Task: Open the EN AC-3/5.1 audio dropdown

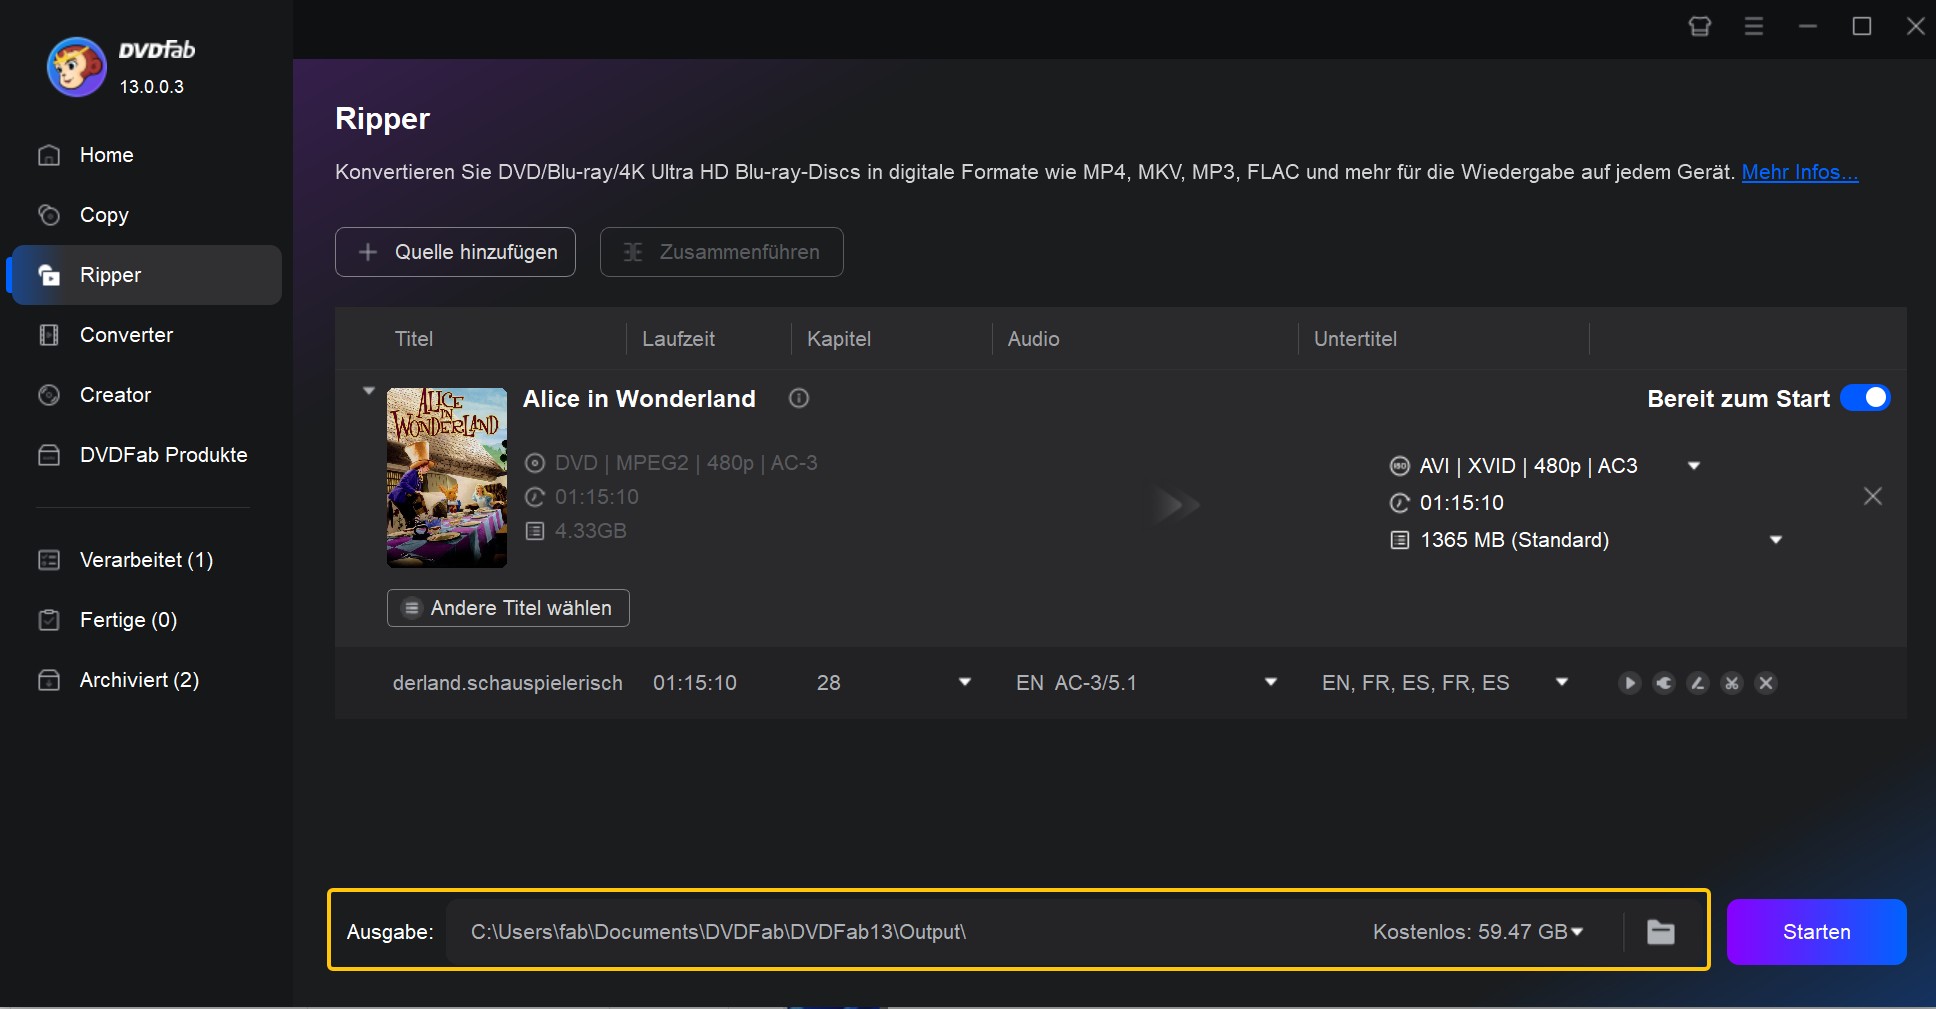Action: click(x=1271, y=682)
